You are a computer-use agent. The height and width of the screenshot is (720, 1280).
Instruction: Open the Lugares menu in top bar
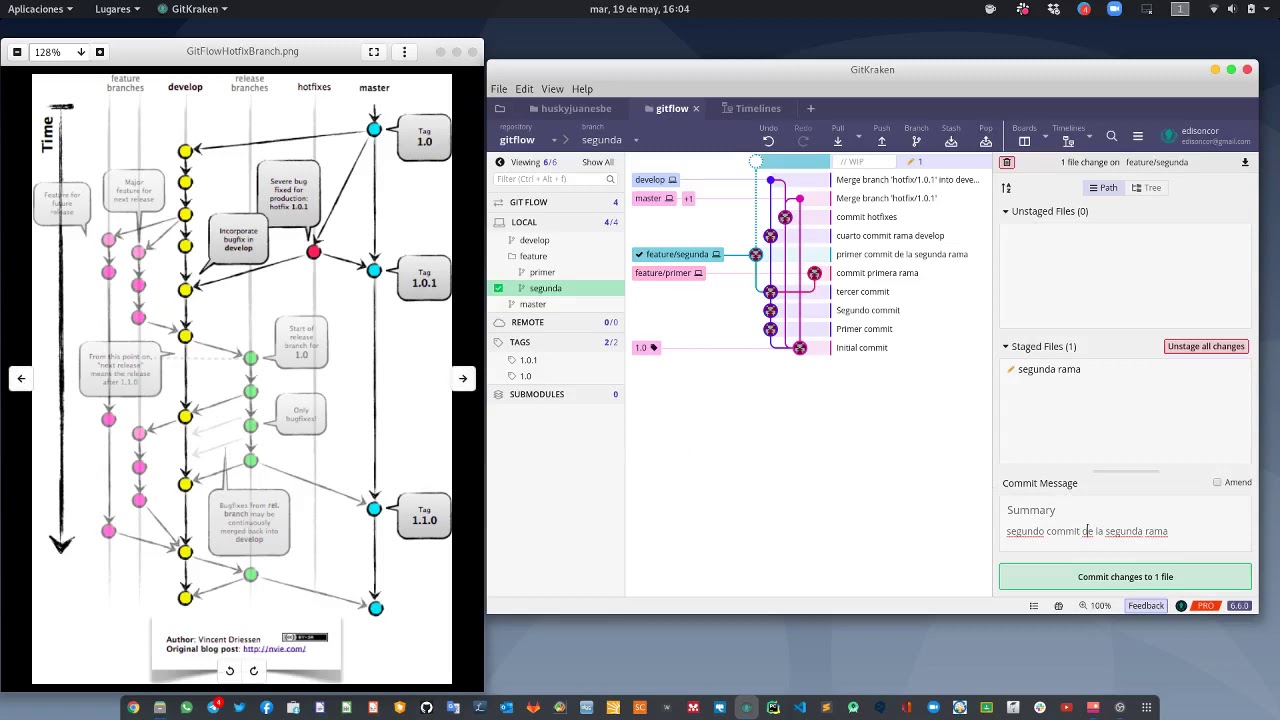tap(118, 9)
